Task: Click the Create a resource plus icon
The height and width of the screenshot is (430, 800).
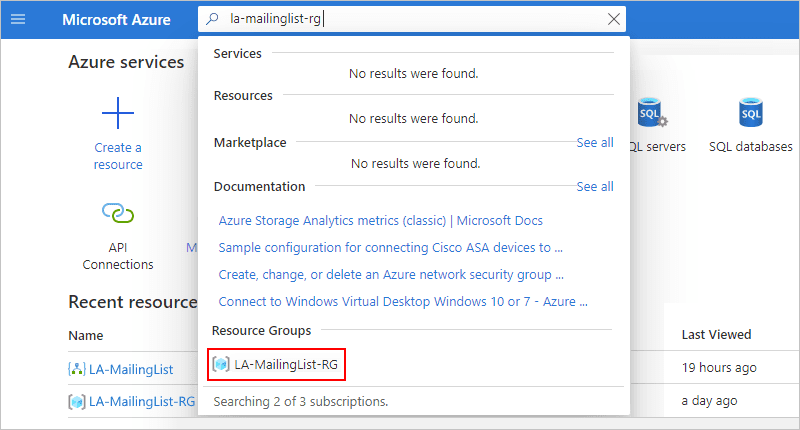Action: pos(118,113)
